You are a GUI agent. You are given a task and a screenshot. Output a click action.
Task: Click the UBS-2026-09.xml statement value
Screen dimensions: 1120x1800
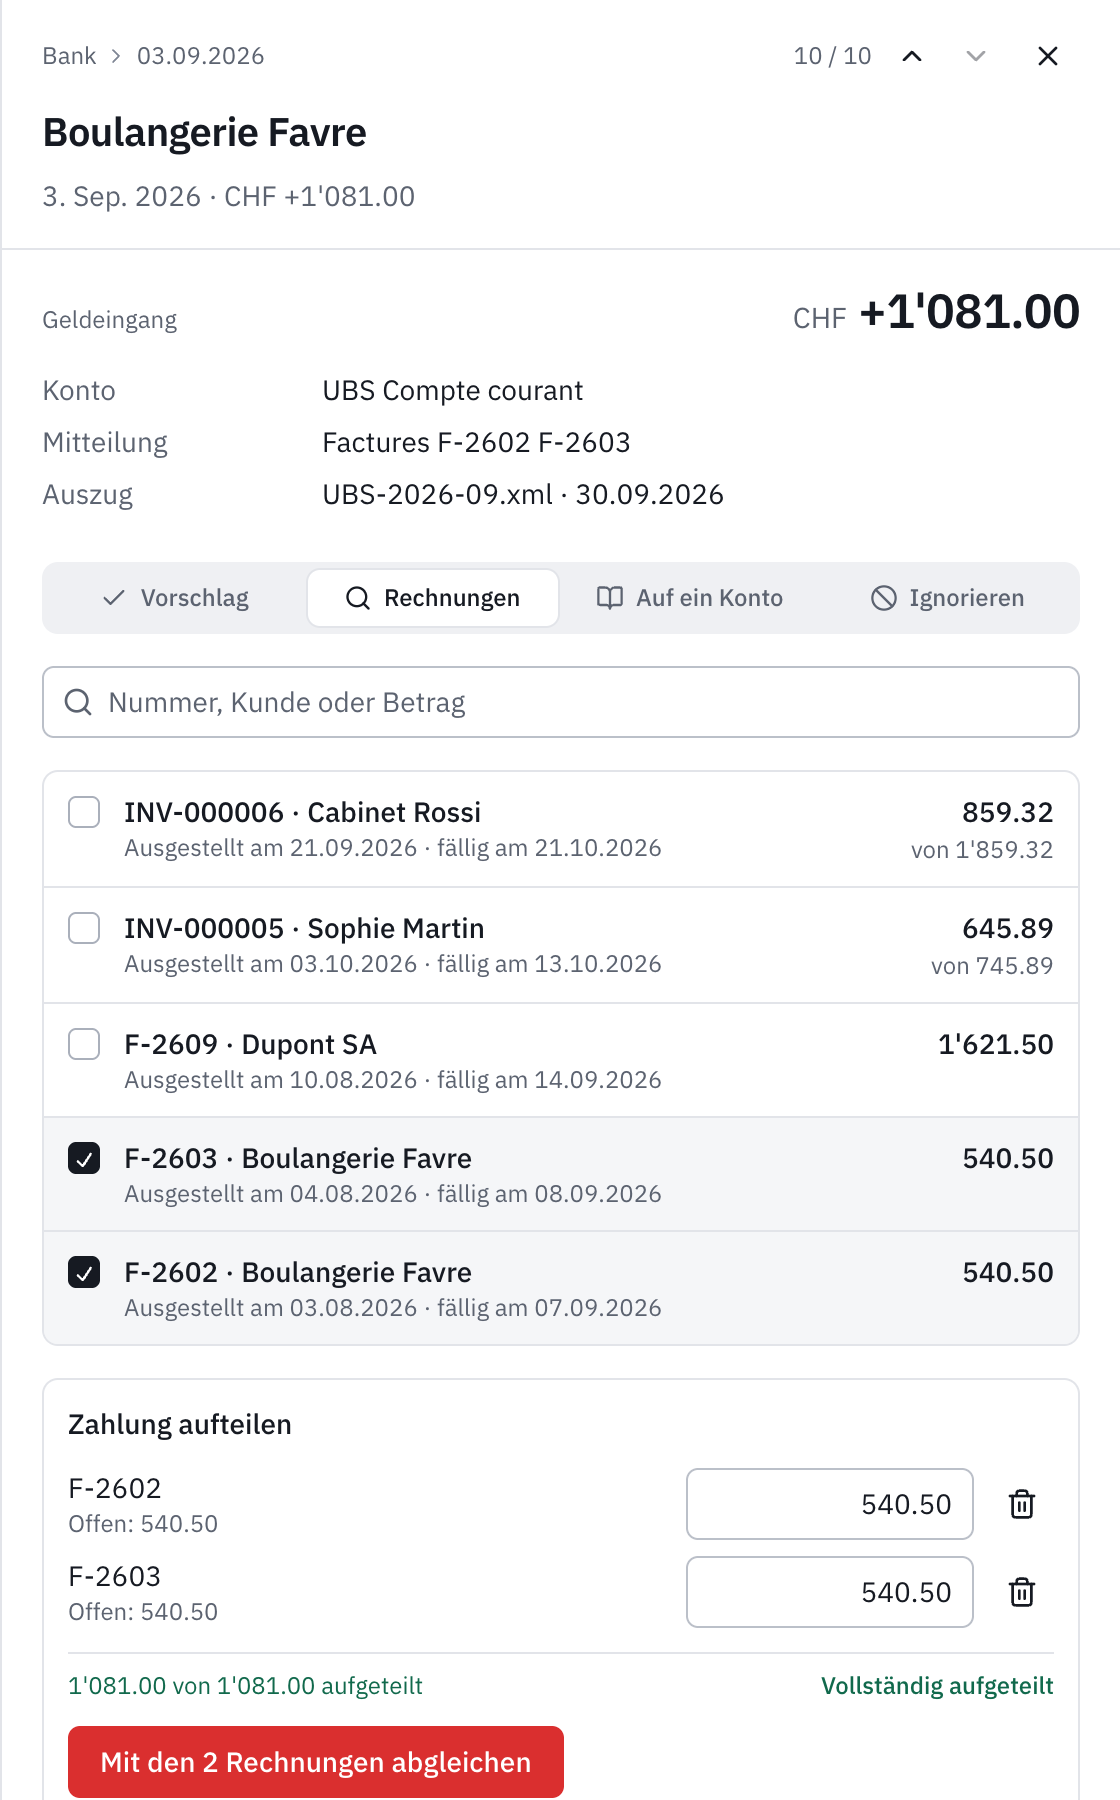(523, 495)
